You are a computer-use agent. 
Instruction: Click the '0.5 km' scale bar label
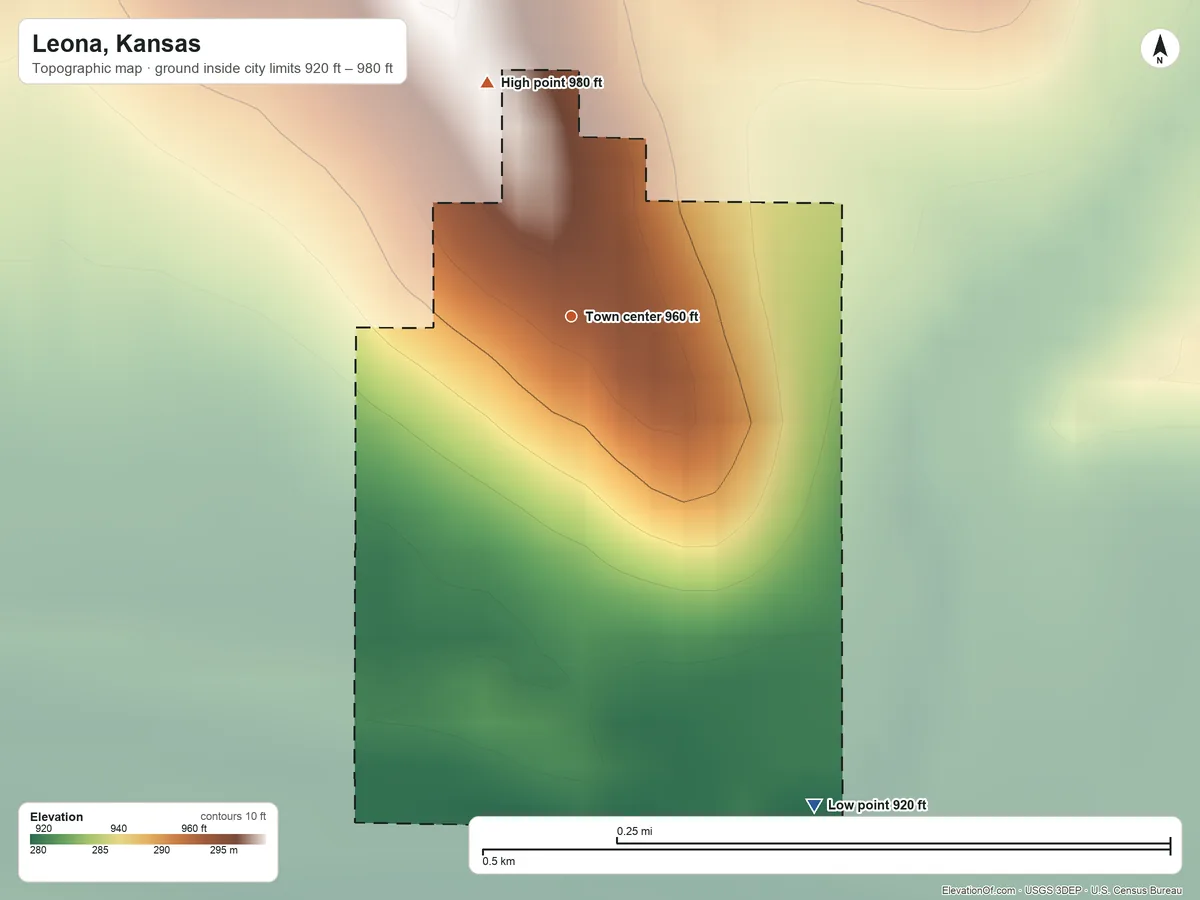[x=499, y=861]
